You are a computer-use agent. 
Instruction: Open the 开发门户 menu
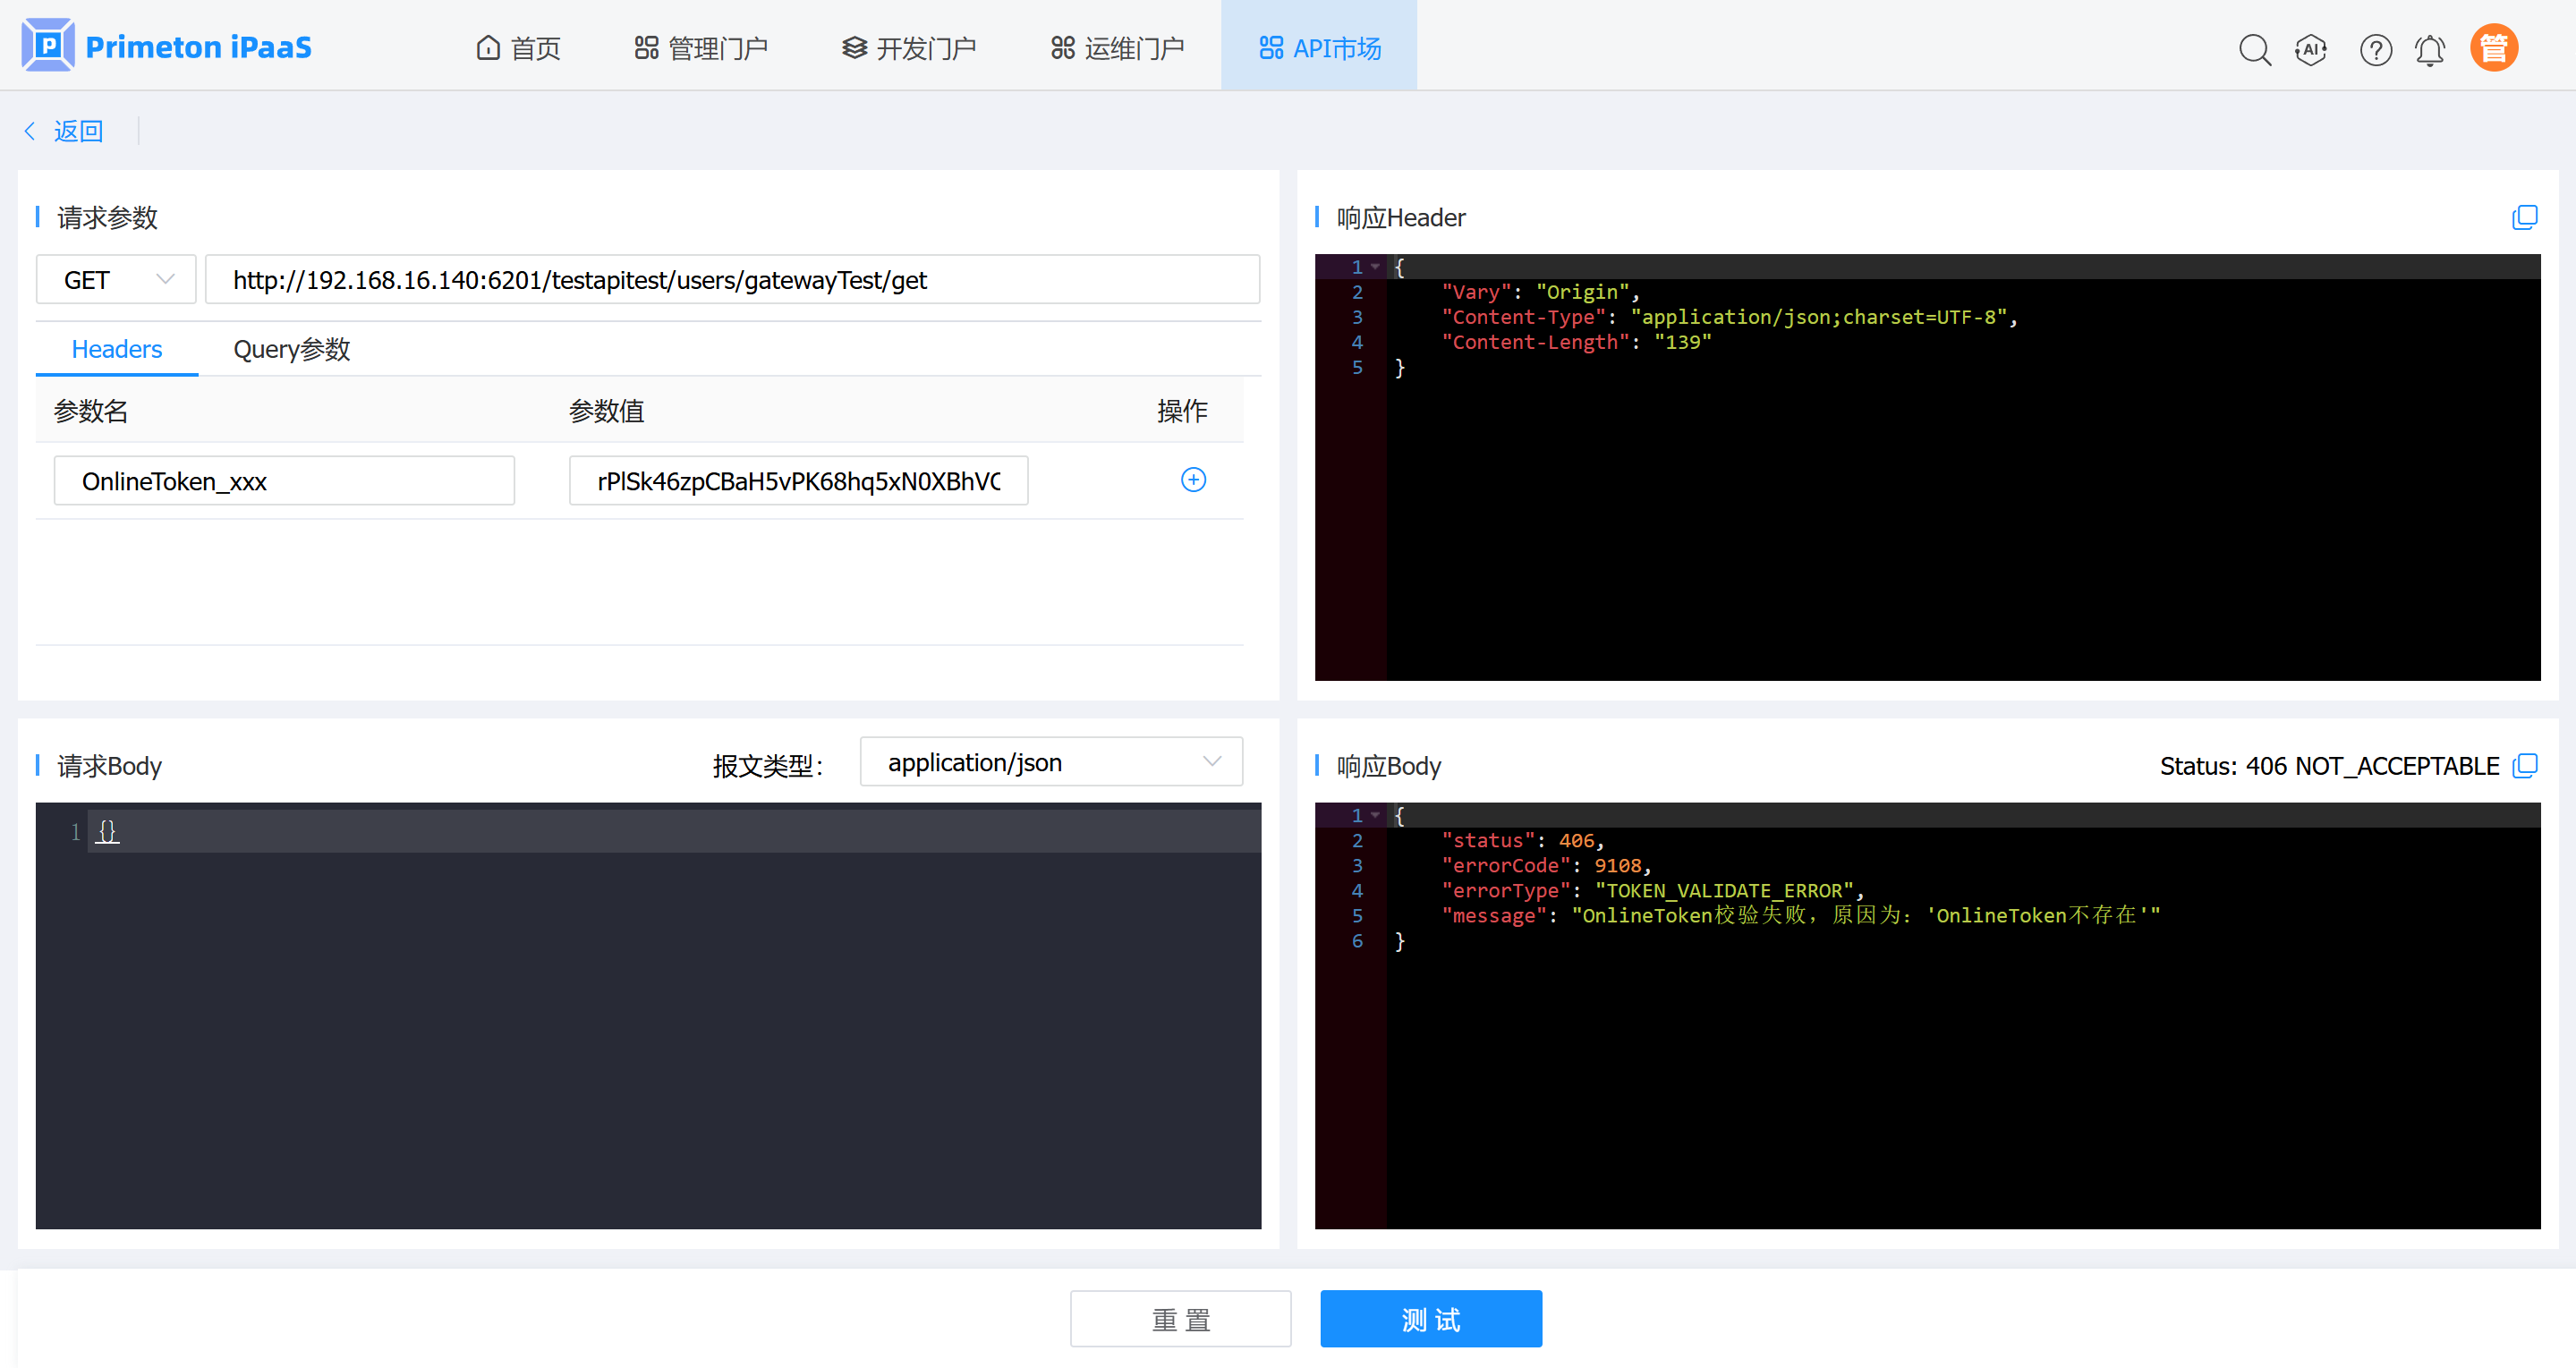(x=908, y=48)
